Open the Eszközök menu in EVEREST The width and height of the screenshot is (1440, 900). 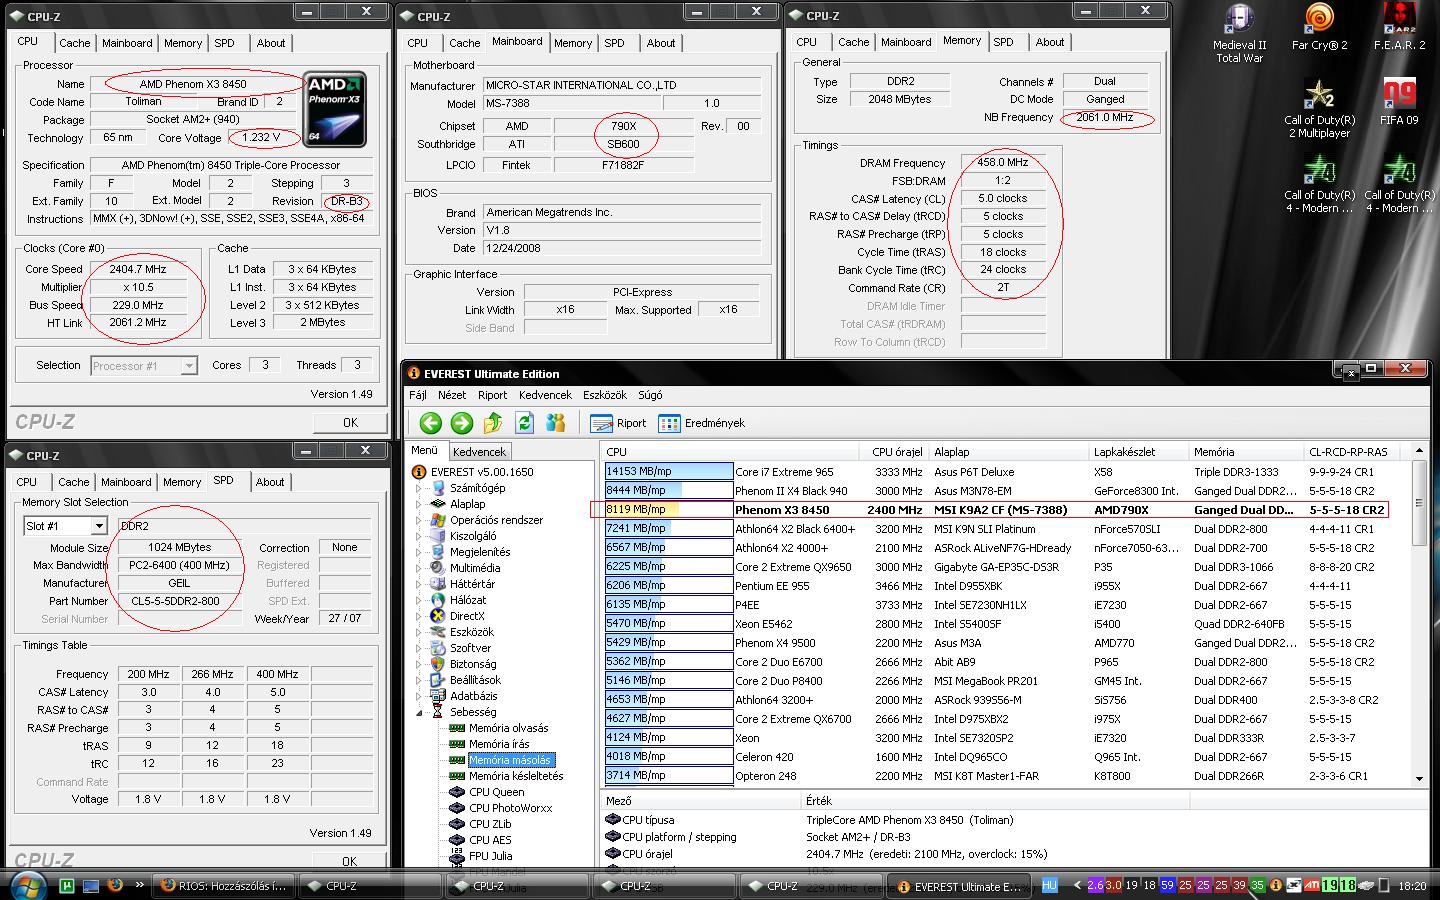(x=605, y=395)
